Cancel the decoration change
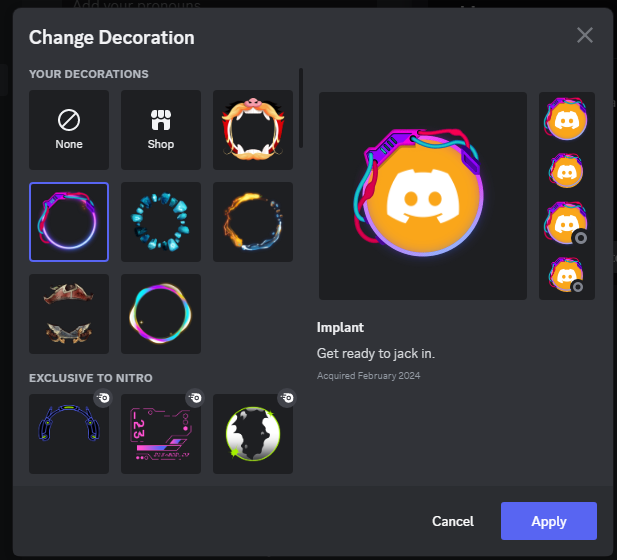 tap(453, 521)
